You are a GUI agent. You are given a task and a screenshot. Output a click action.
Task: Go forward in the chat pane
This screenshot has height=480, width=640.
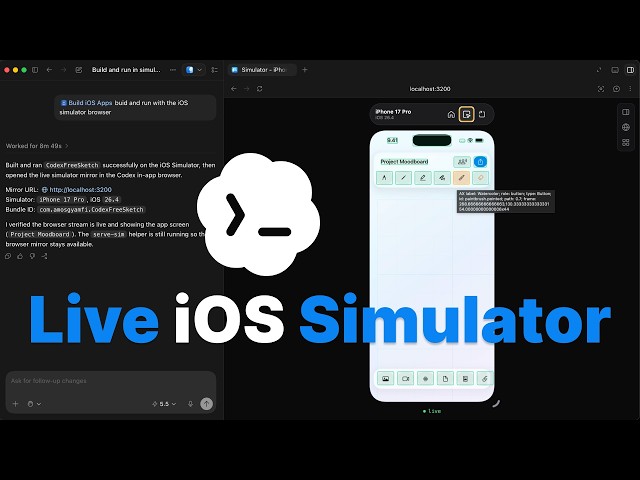tap(63, 70)
